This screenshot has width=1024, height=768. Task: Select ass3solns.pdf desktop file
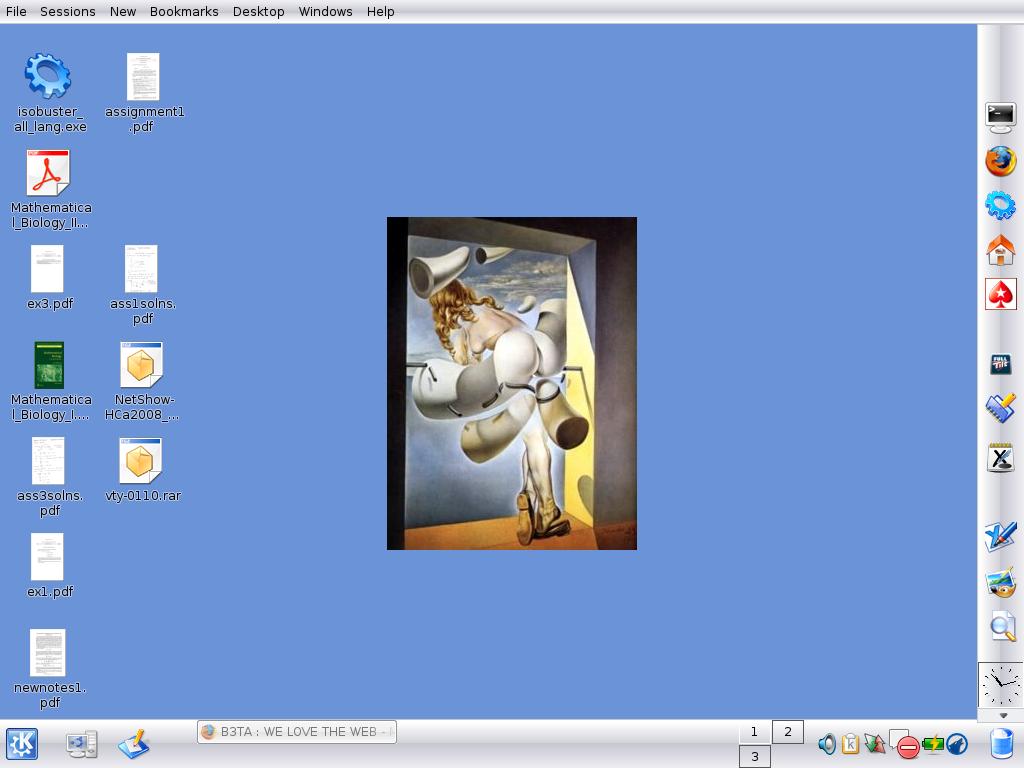(x=50, y=477)
